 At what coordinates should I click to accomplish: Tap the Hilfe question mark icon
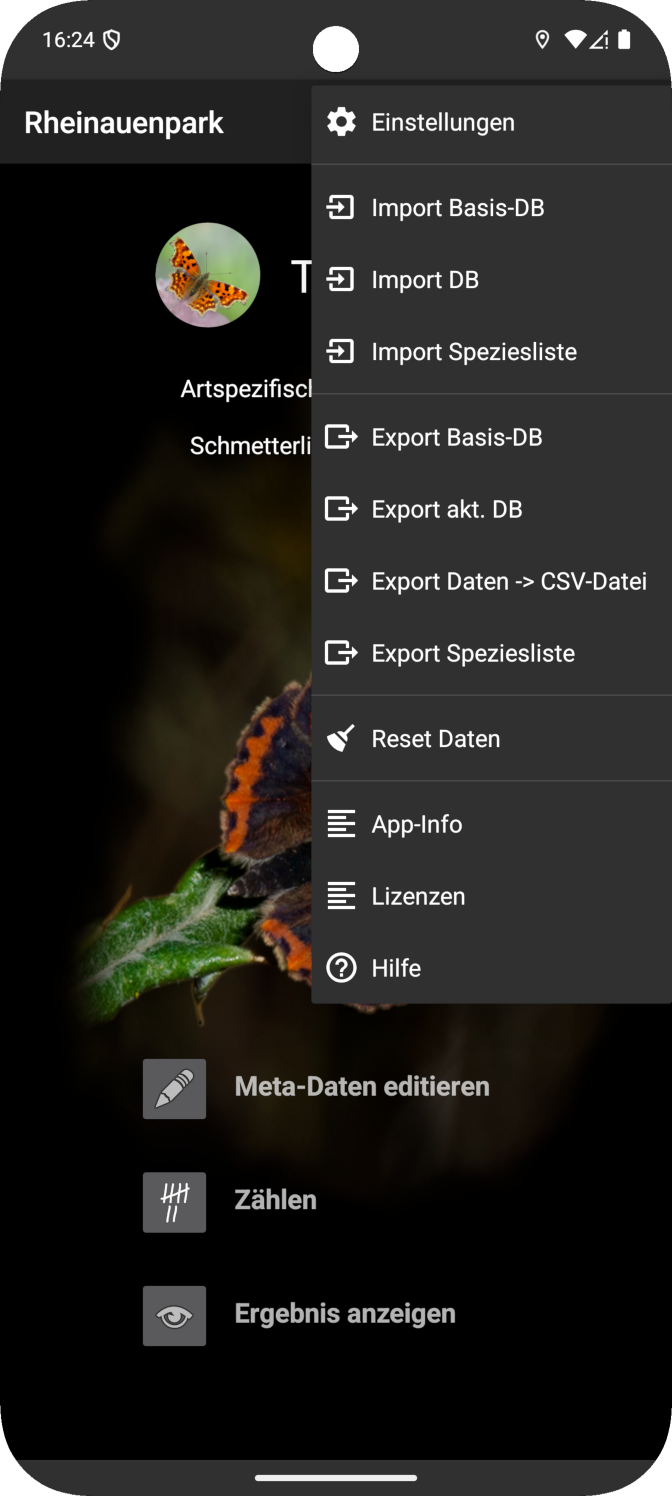coord(341,968)
